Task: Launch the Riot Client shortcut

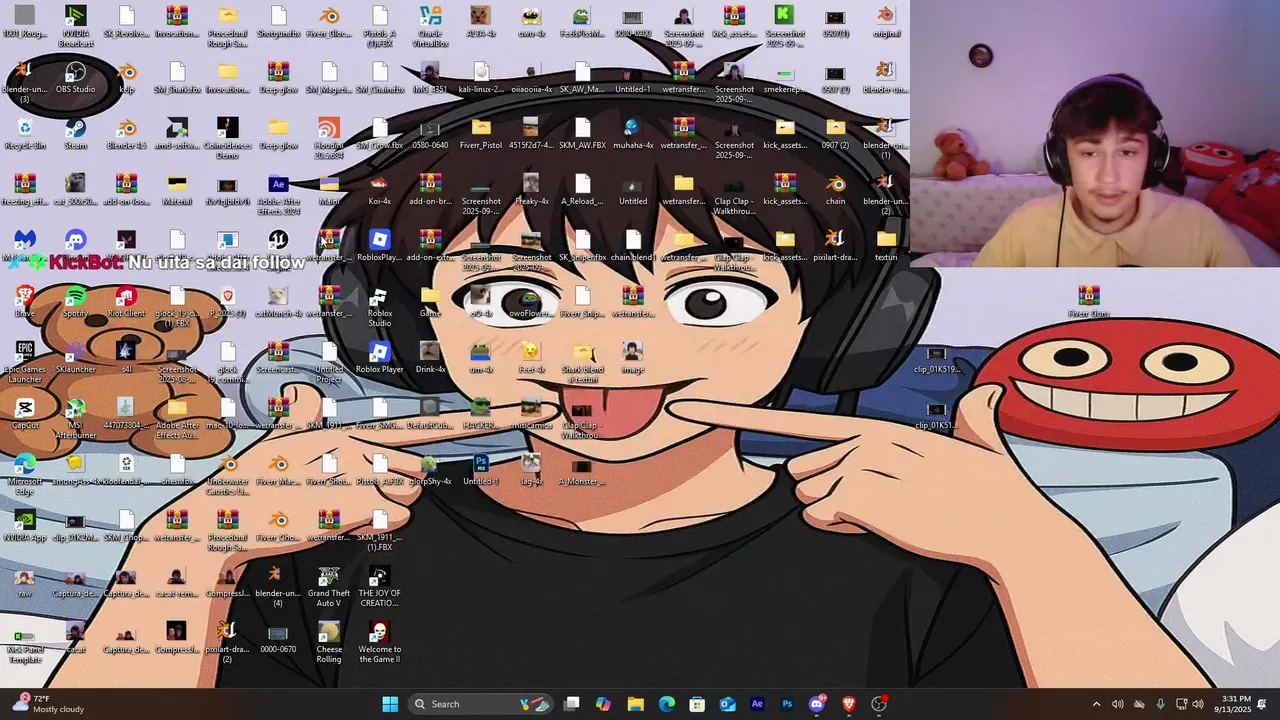Action: tap(126, 301)
